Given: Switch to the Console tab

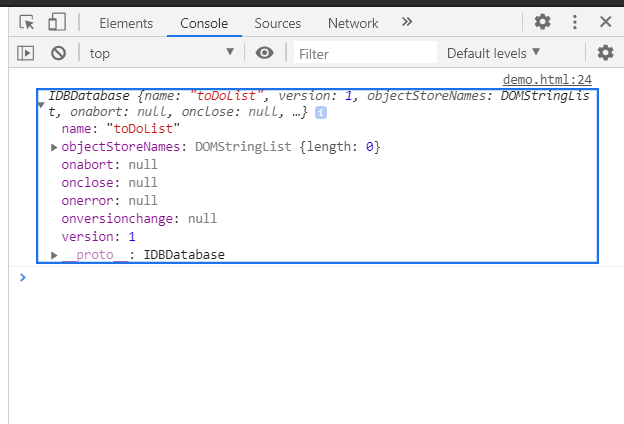Looking at the screenshot, I should (x=204, y=23).
